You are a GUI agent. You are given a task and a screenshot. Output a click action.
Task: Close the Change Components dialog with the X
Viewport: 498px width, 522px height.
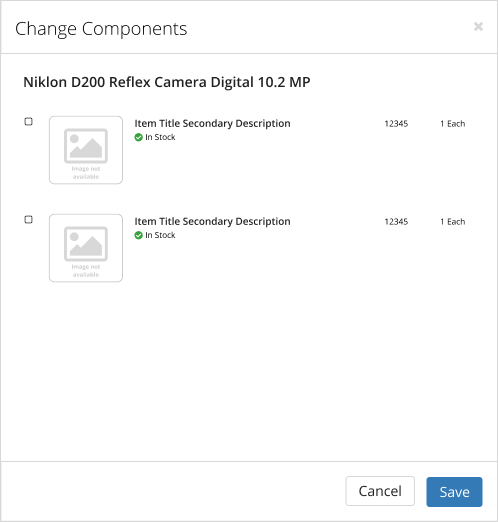[x=478, y=26]
